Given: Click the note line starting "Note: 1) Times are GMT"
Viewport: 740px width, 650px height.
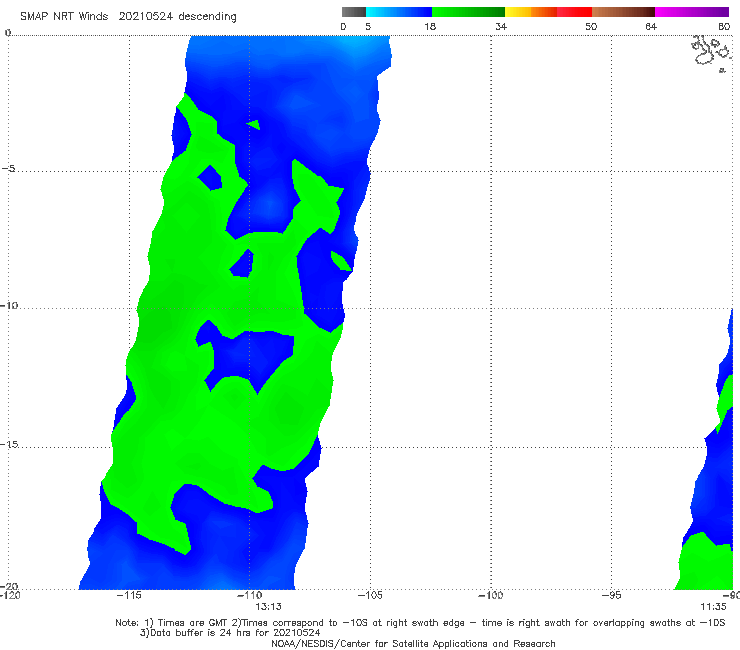Looking at the screenshot, I should (x=420, y=623).
